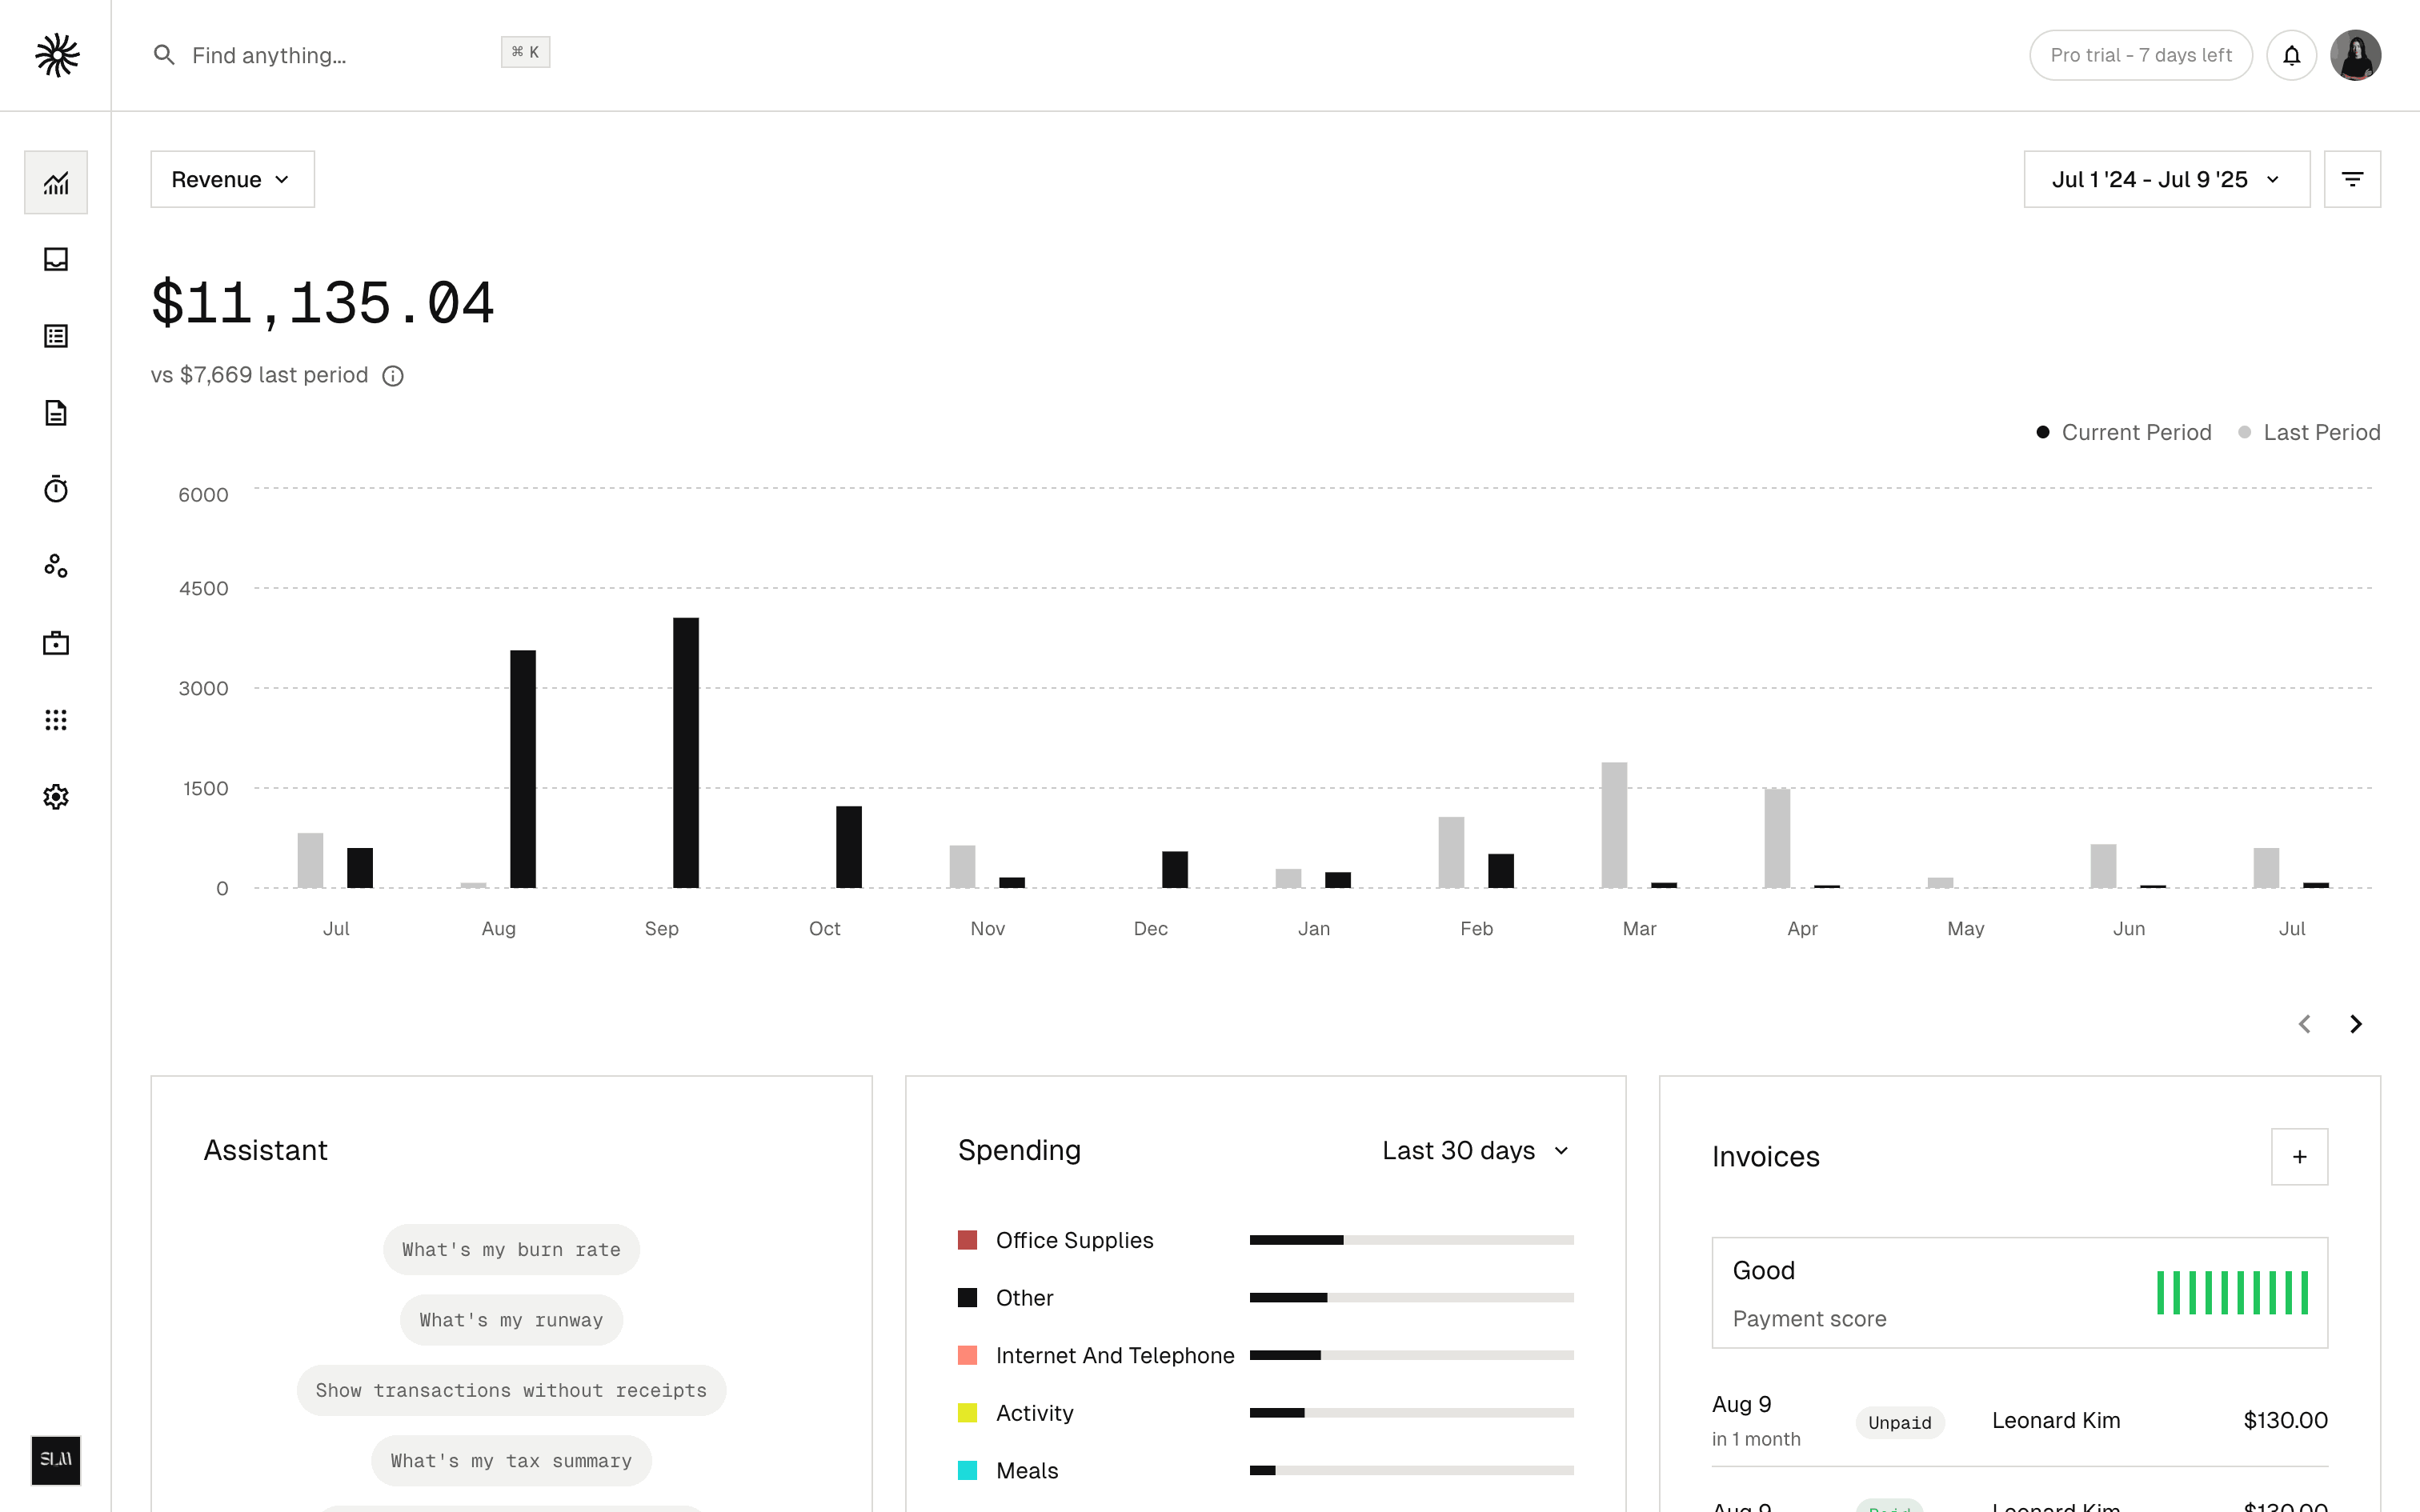Open the Settings gear icon

56,797
